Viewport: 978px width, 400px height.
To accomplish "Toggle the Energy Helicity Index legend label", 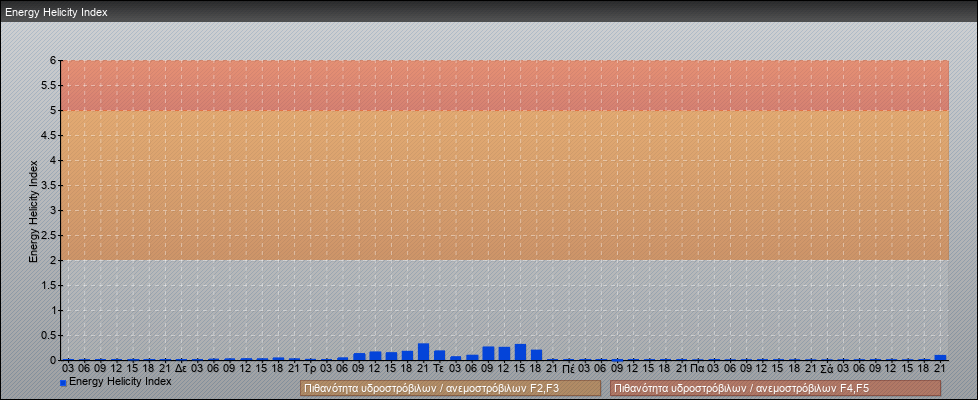I will [x=120, y=381].
